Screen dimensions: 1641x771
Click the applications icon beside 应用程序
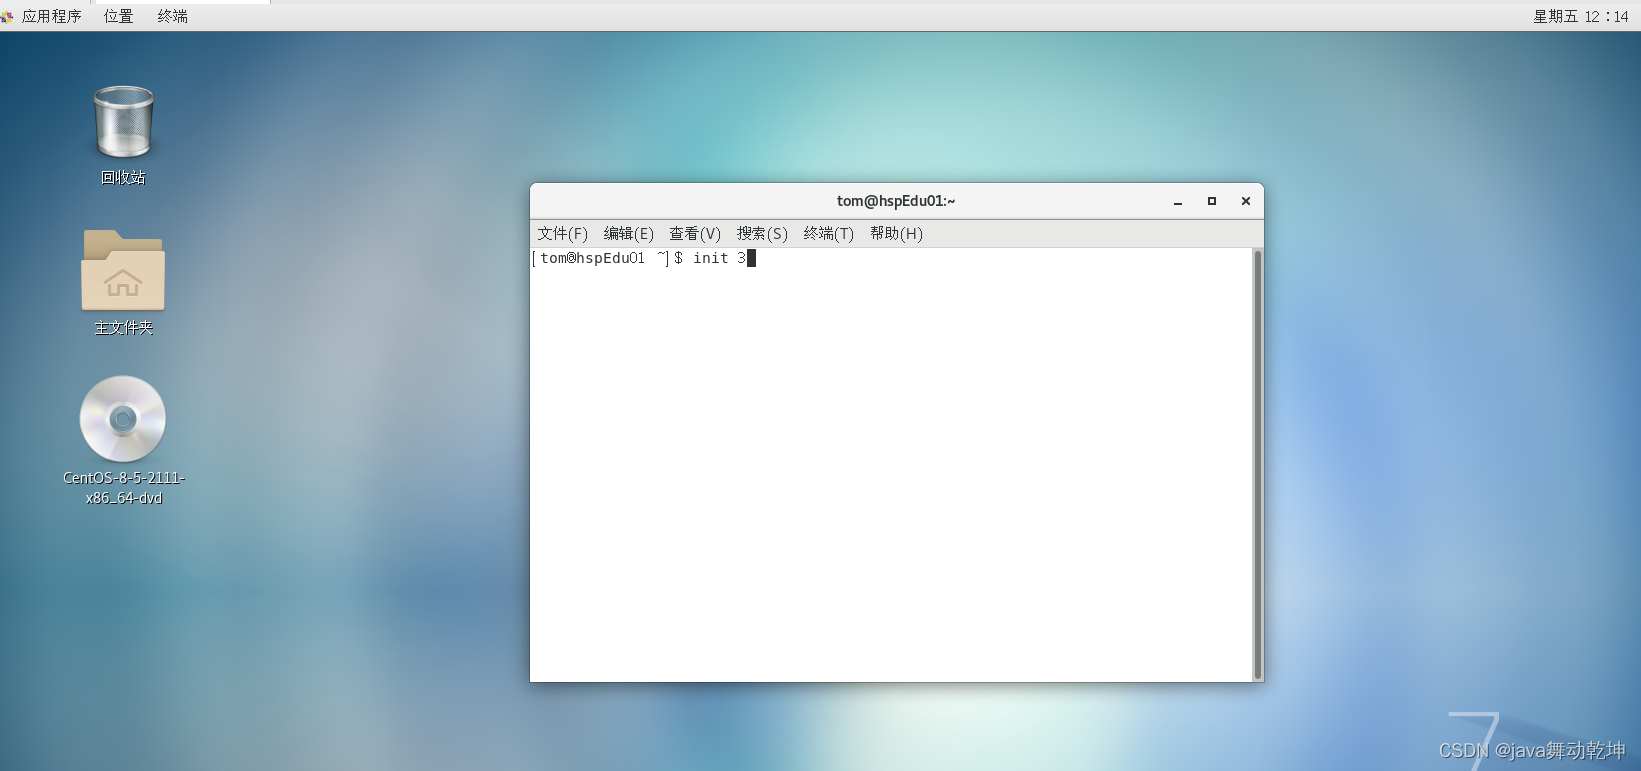(x=8, y=16)
